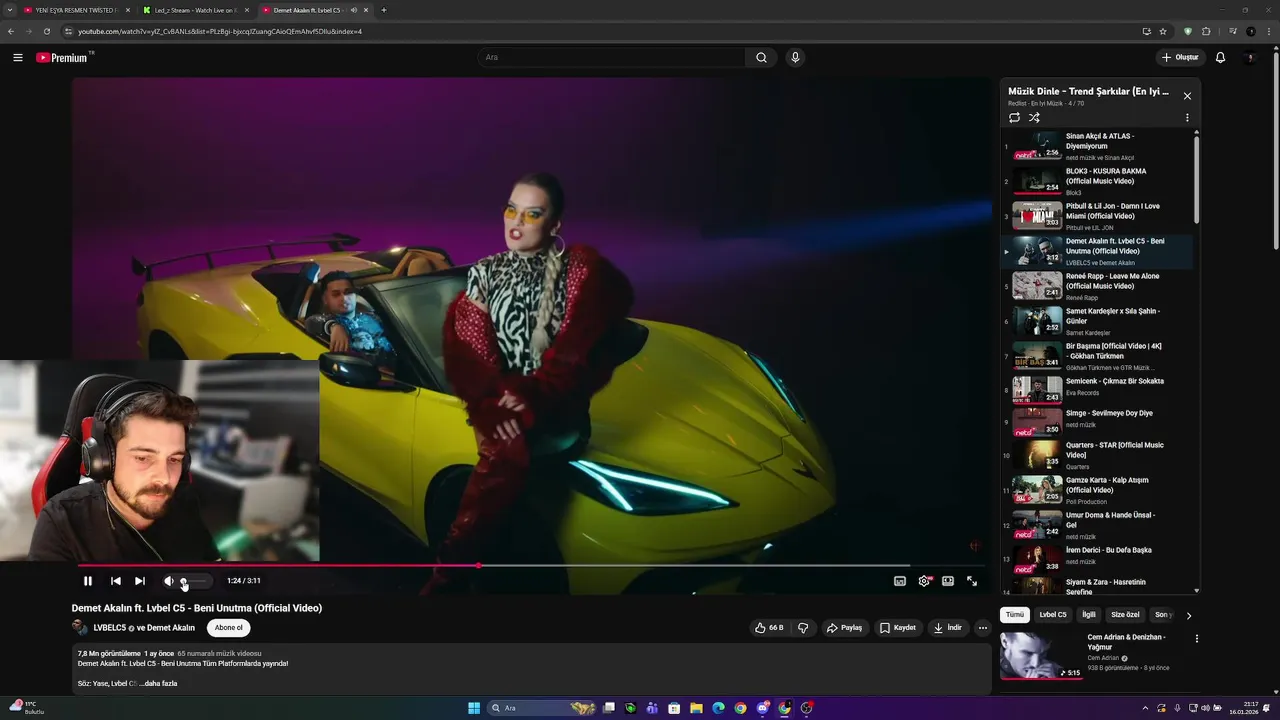
Task: Select the Size özel filter chip
Action: 1125,615
